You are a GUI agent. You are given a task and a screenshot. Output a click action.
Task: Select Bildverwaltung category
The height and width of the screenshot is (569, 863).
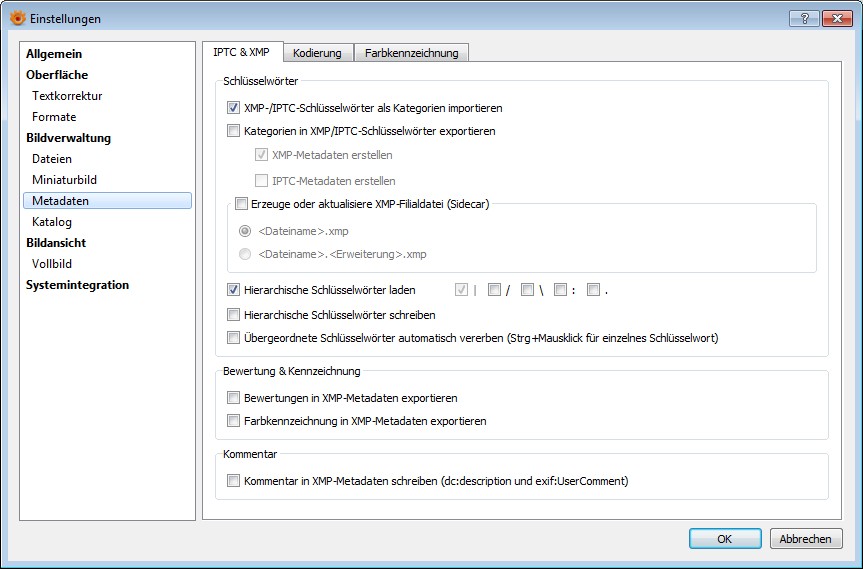pyautogui.click(x=68, y=138)
